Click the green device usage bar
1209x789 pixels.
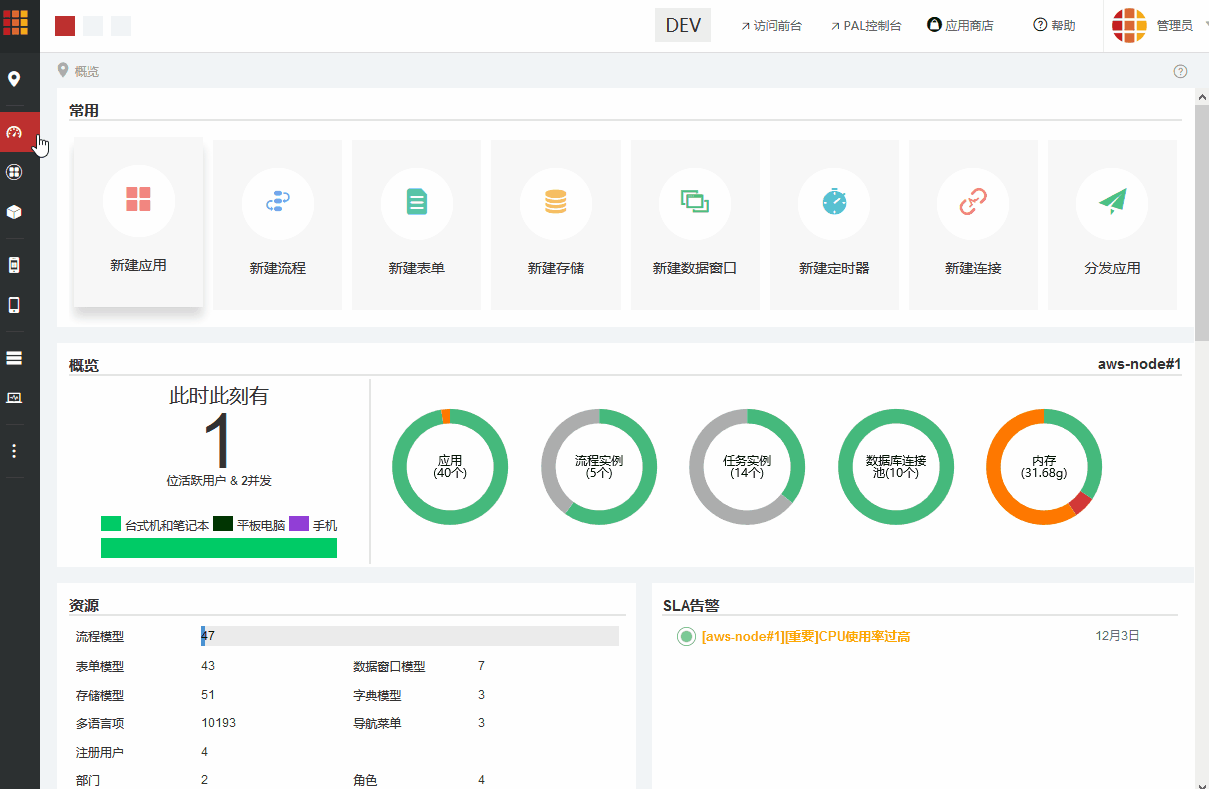pyautogui.click(x=219, y=548)
